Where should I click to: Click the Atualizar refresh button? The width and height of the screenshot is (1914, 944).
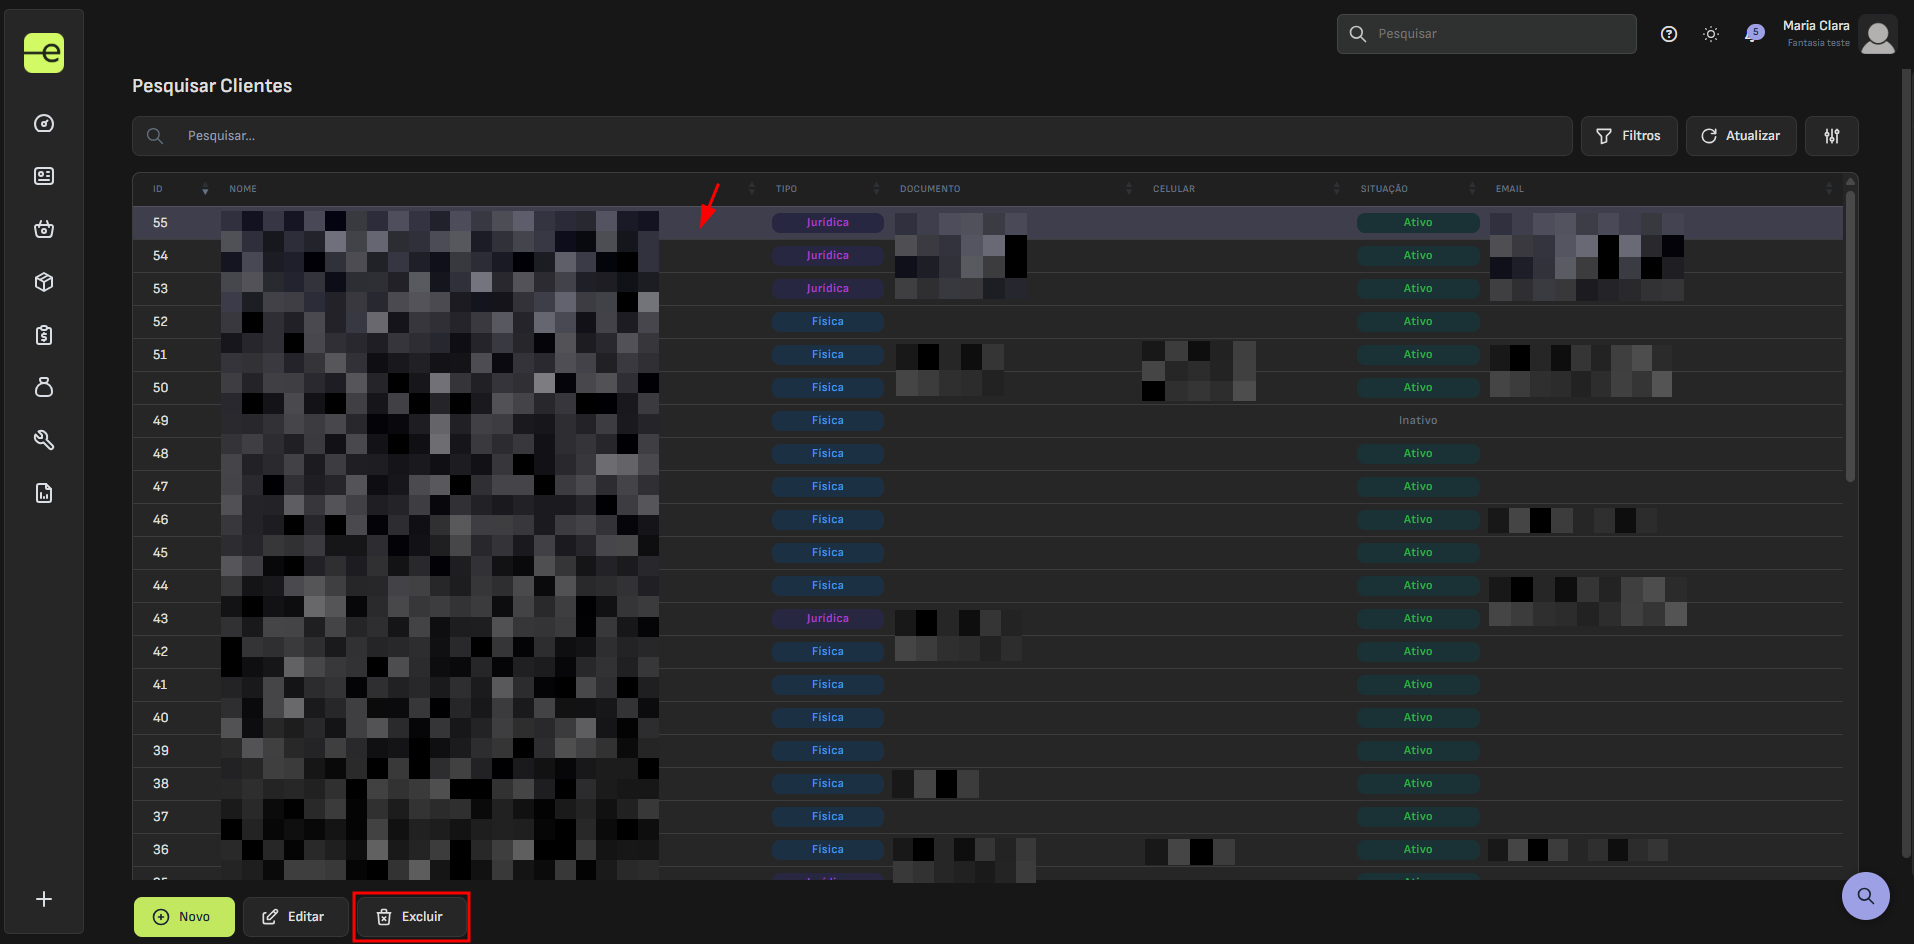(1741, 136)
